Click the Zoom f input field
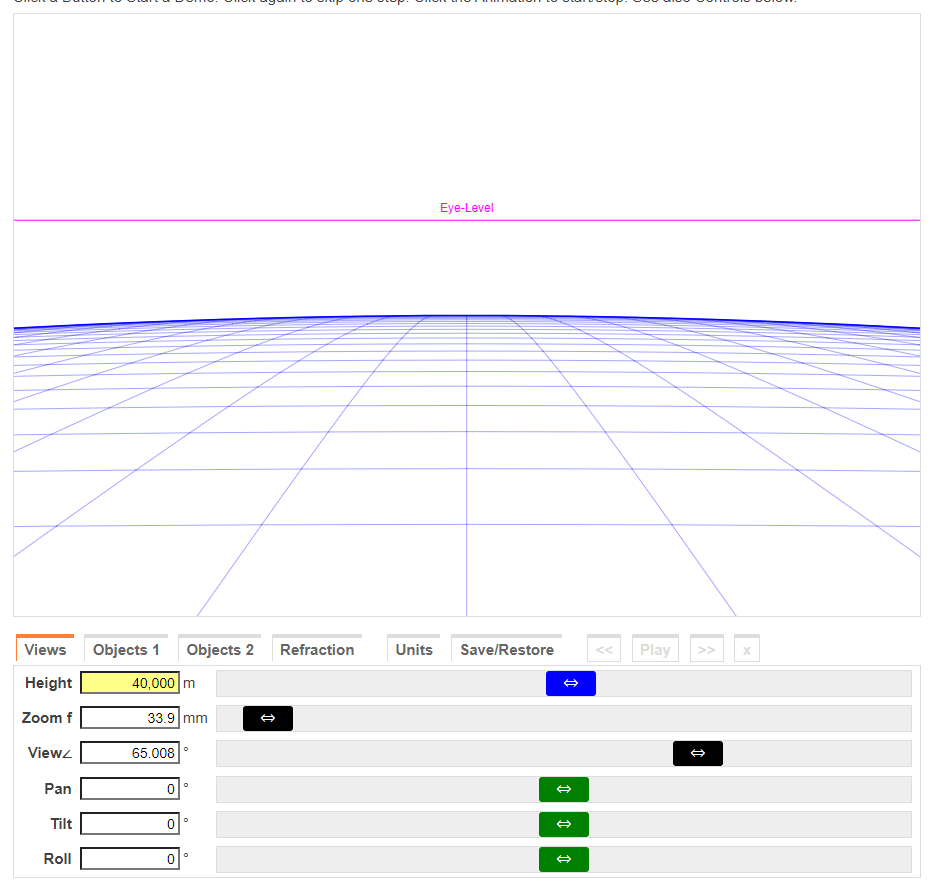Viewport: 936px width, 889px height. [130, 718]
